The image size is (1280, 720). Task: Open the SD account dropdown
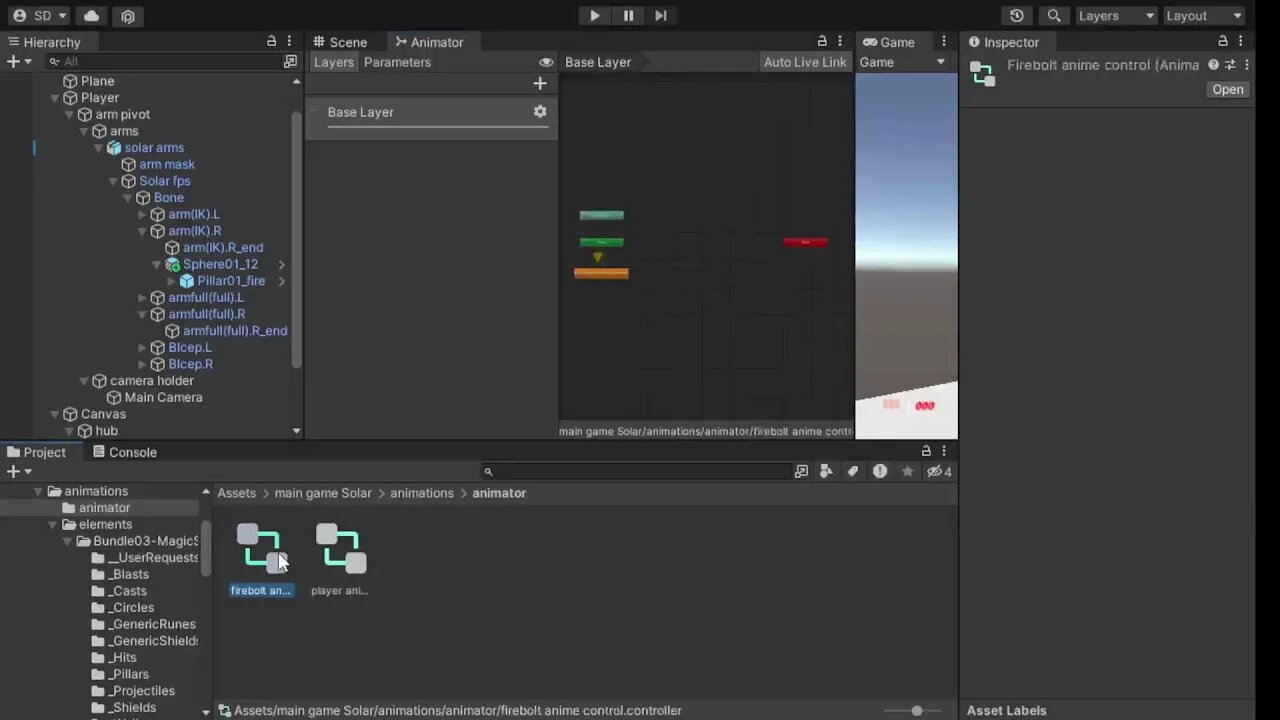tap(41, 16)
